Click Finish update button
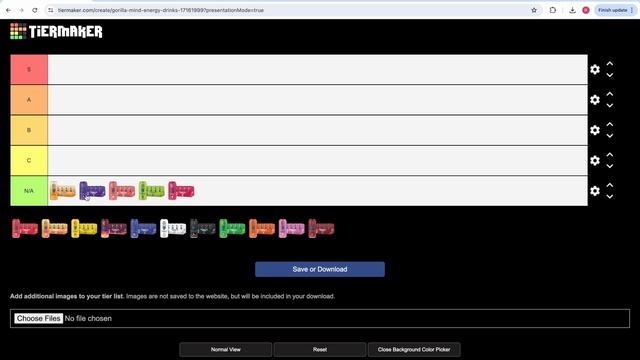This screenshot has height=360, width=640. 616,10
